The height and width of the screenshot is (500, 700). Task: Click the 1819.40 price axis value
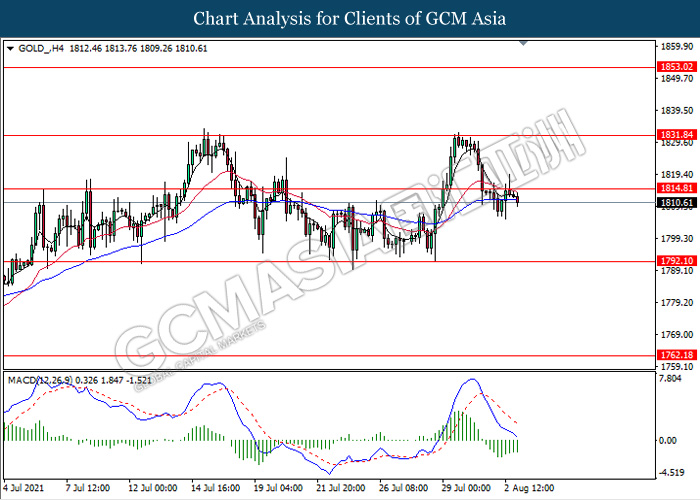[x=677, y=175]
